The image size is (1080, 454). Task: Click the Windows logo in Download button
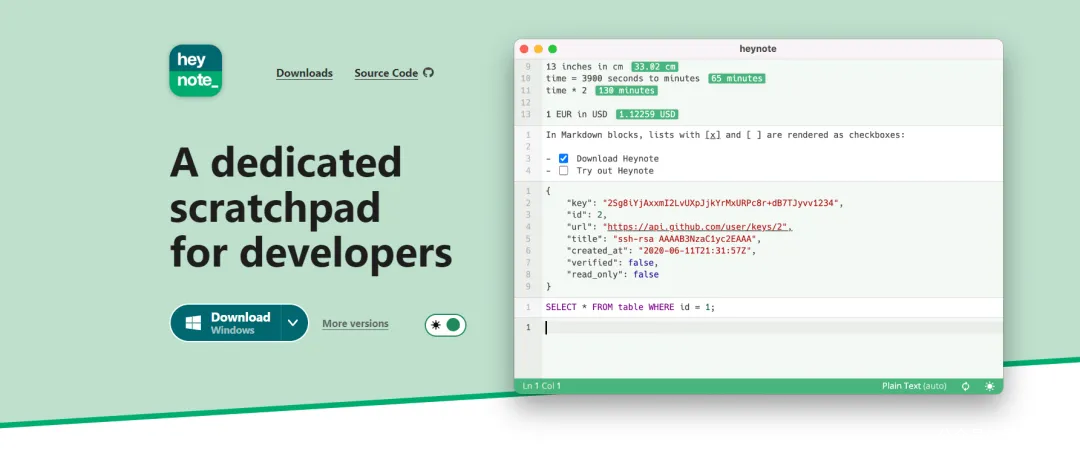click(194, 323)
